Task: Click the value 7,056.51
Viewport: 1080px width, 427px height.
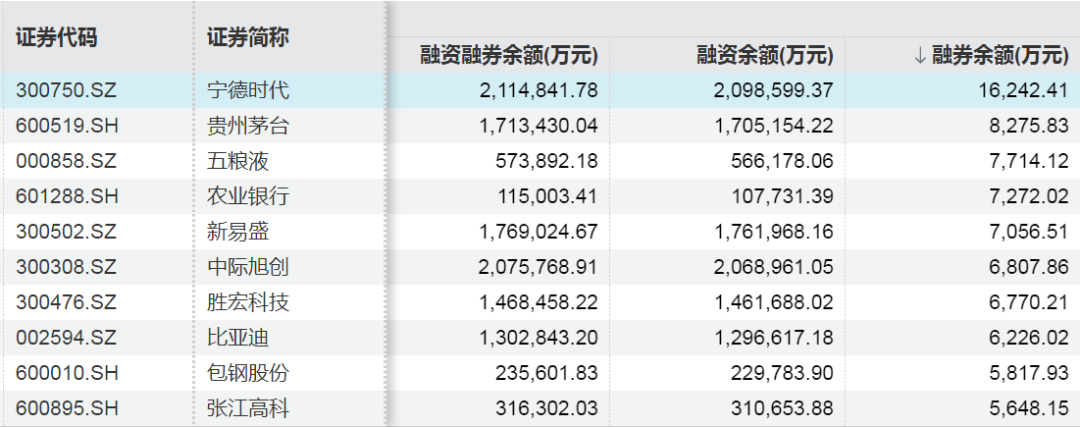Action: point(1029,231)
